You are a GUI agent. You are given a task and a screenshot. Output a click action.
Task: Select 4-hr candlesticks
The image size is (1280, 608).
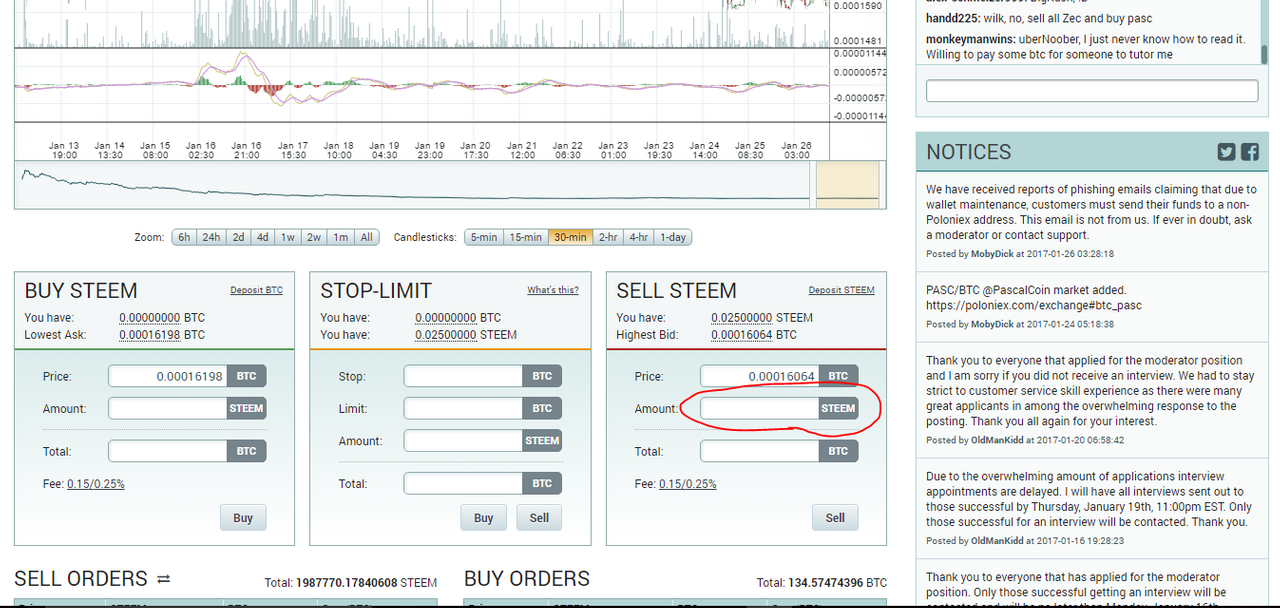click(638, 237)
